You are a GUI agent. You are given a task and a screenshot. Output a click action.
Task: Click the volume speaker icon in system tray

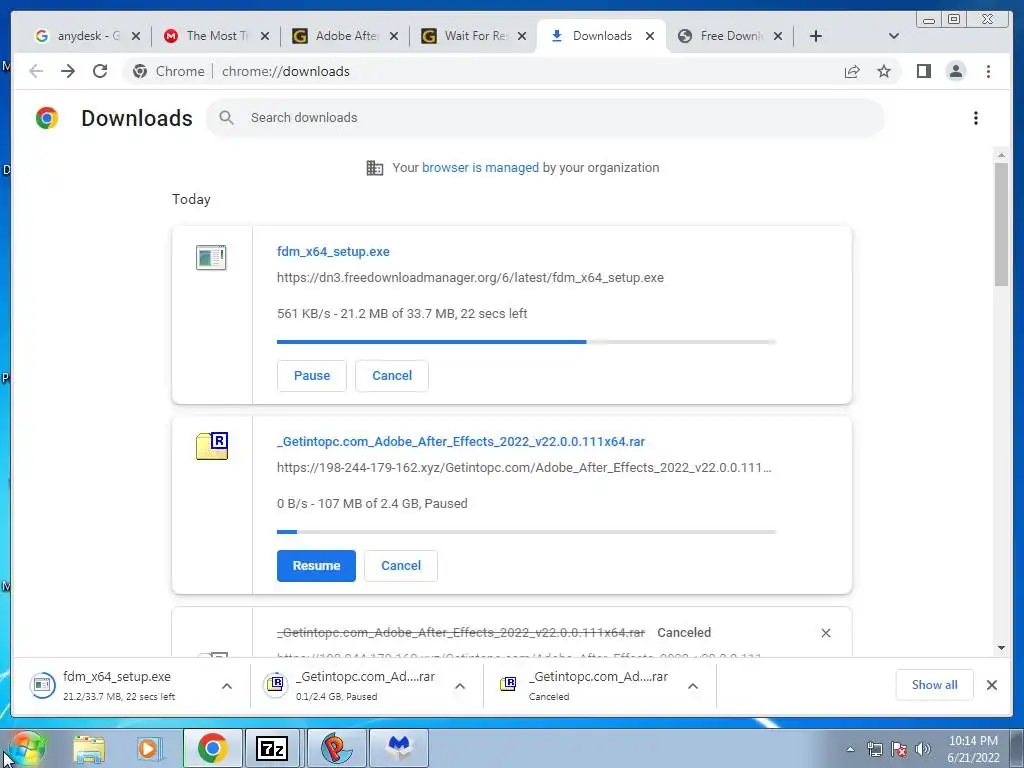click(x=923, y=749)
